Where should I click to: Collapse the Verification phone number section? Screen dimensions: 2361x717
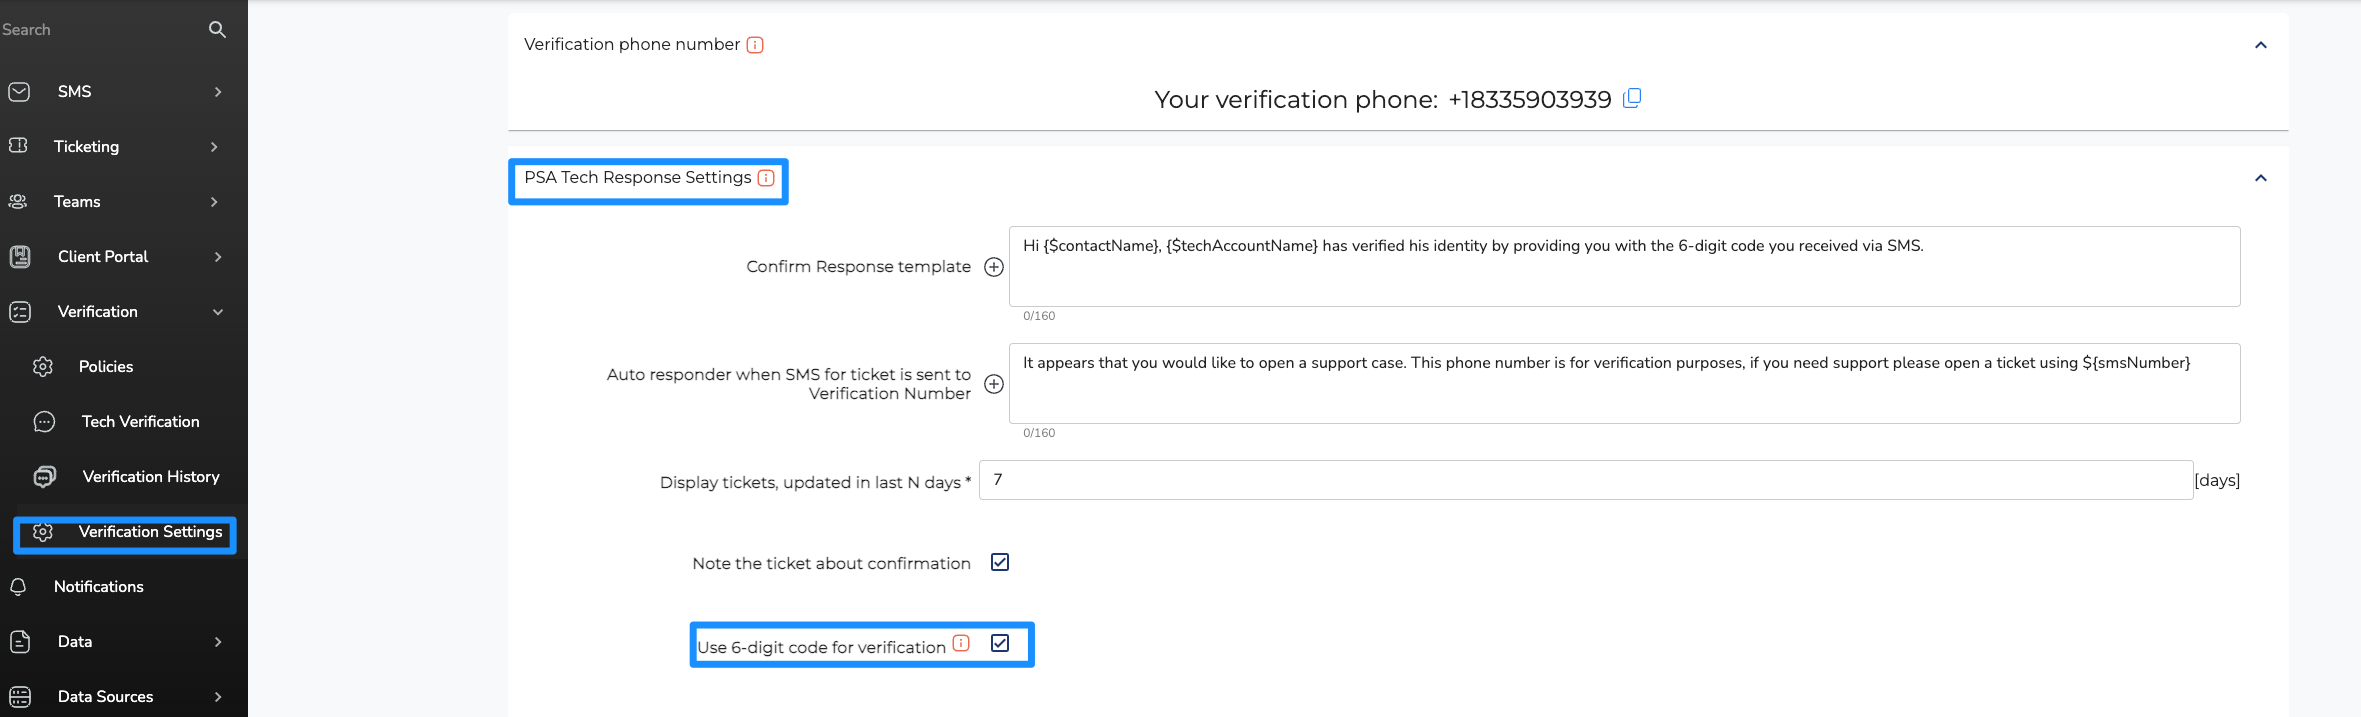[x=2261, y=45]
